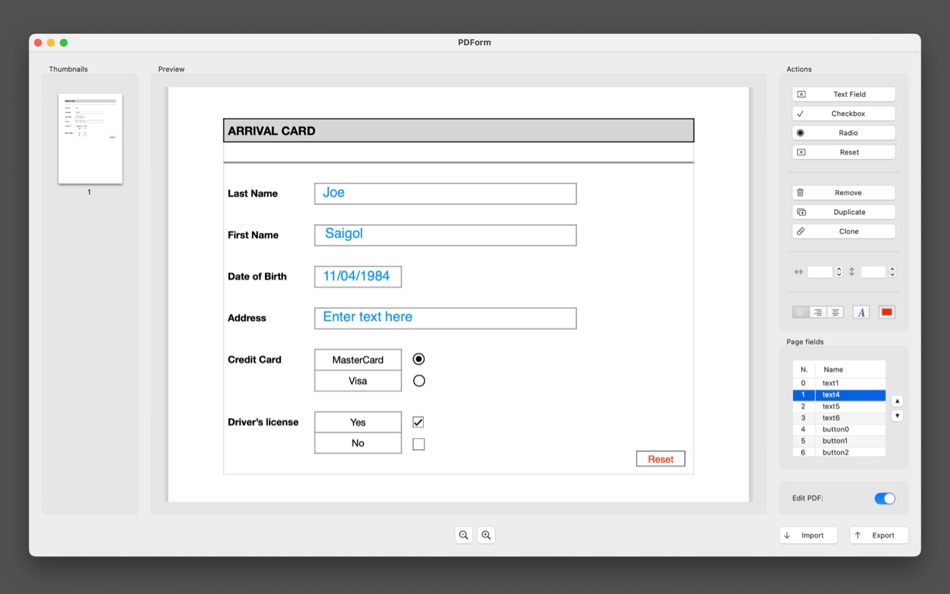
Task: Select the button0 row in Page fields
Action: point(839,429)
